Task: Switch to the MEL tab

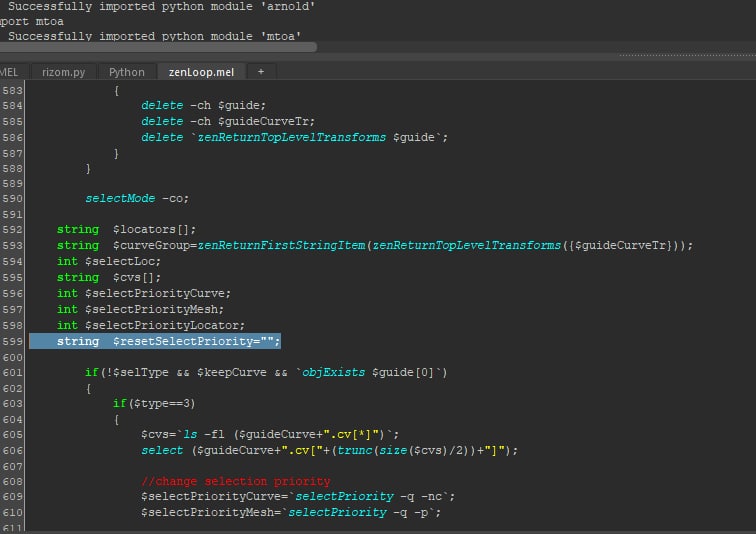Action: (x=10, y=72)
